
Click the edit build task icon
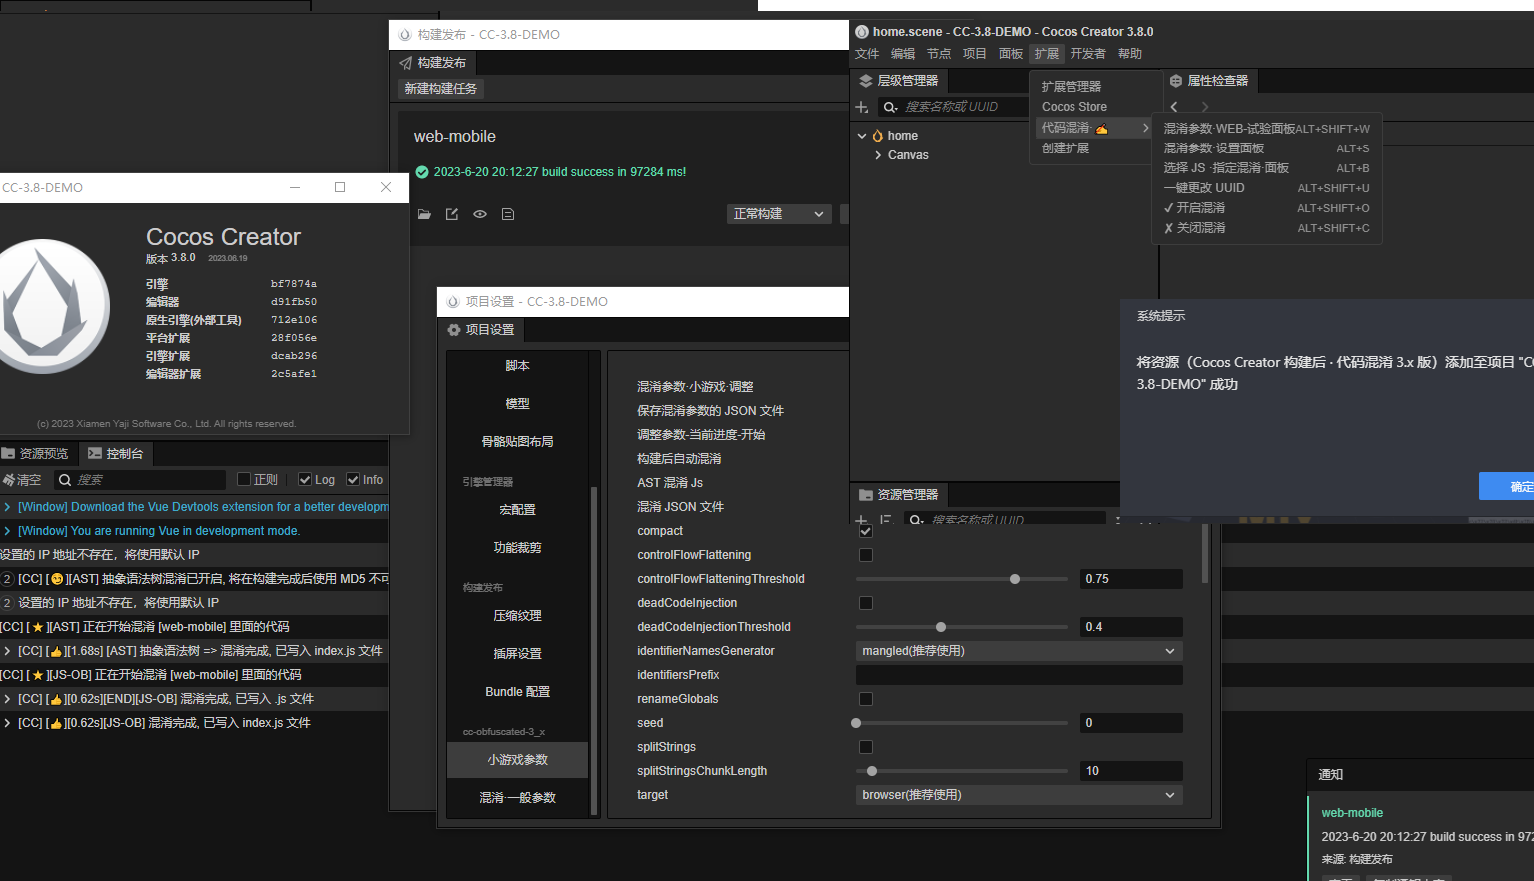pyautogui.click(x=452, y=214)
